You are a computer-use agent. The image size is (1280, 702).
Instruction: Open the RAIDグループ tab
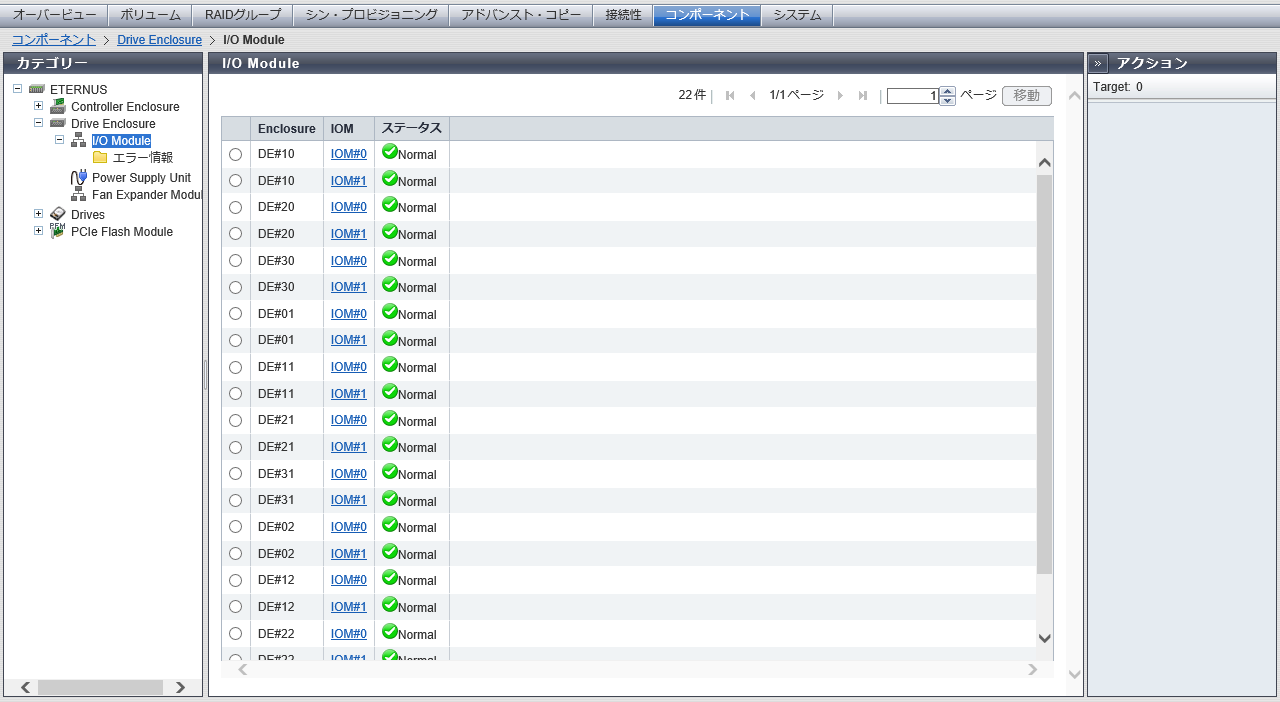point(243,15)
